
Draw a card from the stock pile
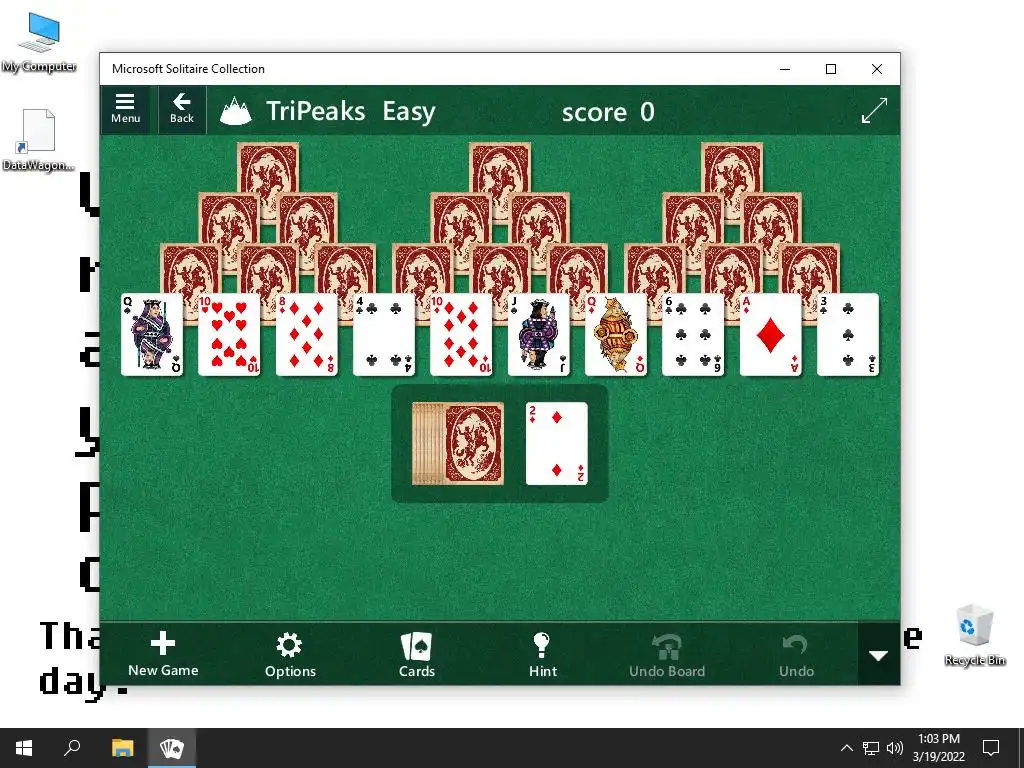(458, 443)
